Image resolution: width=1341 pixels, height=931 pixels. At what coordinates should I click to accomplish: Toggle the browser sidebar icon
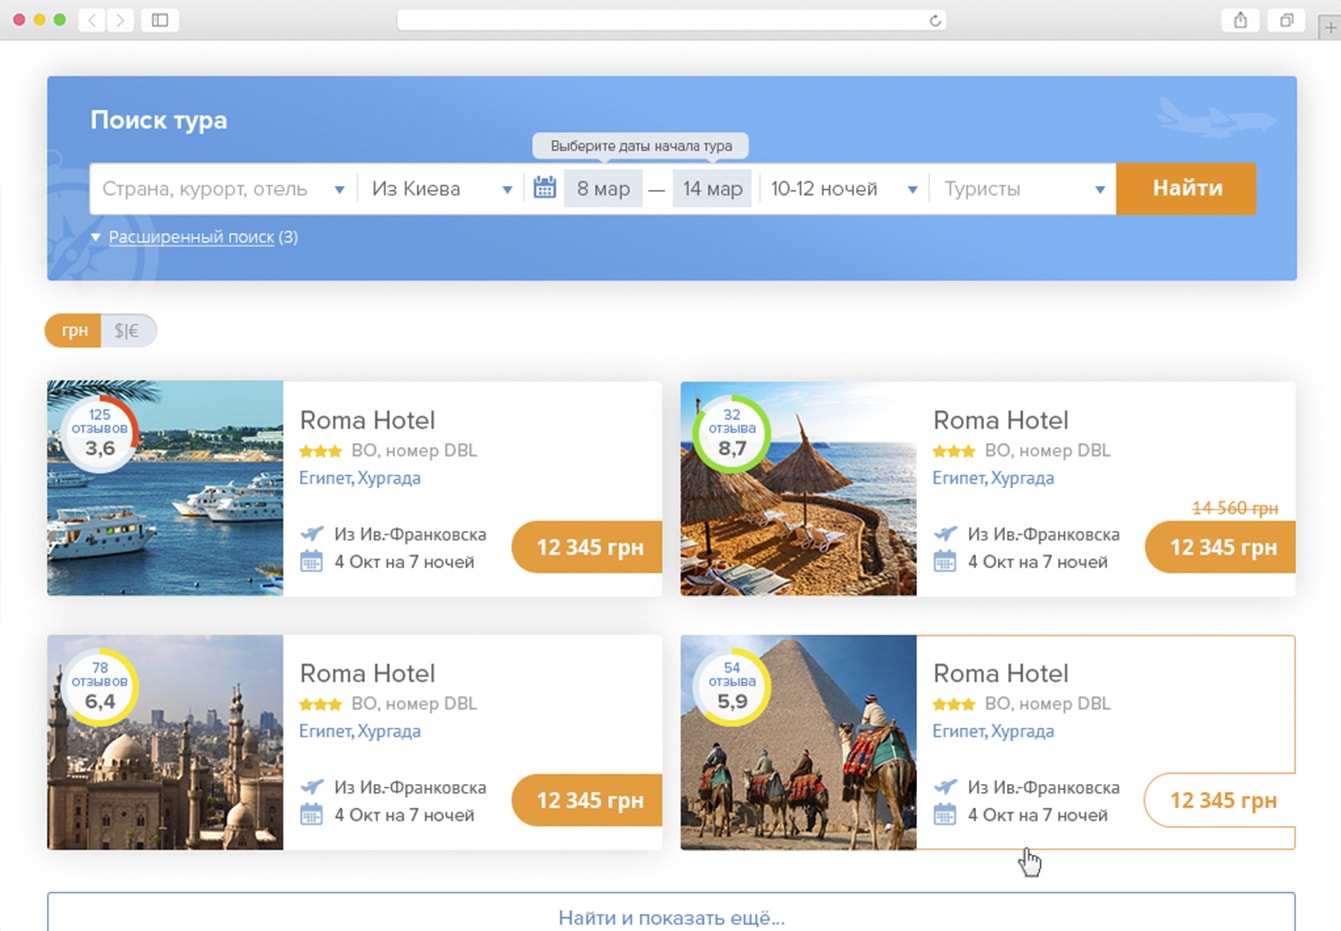click(160, 20)
